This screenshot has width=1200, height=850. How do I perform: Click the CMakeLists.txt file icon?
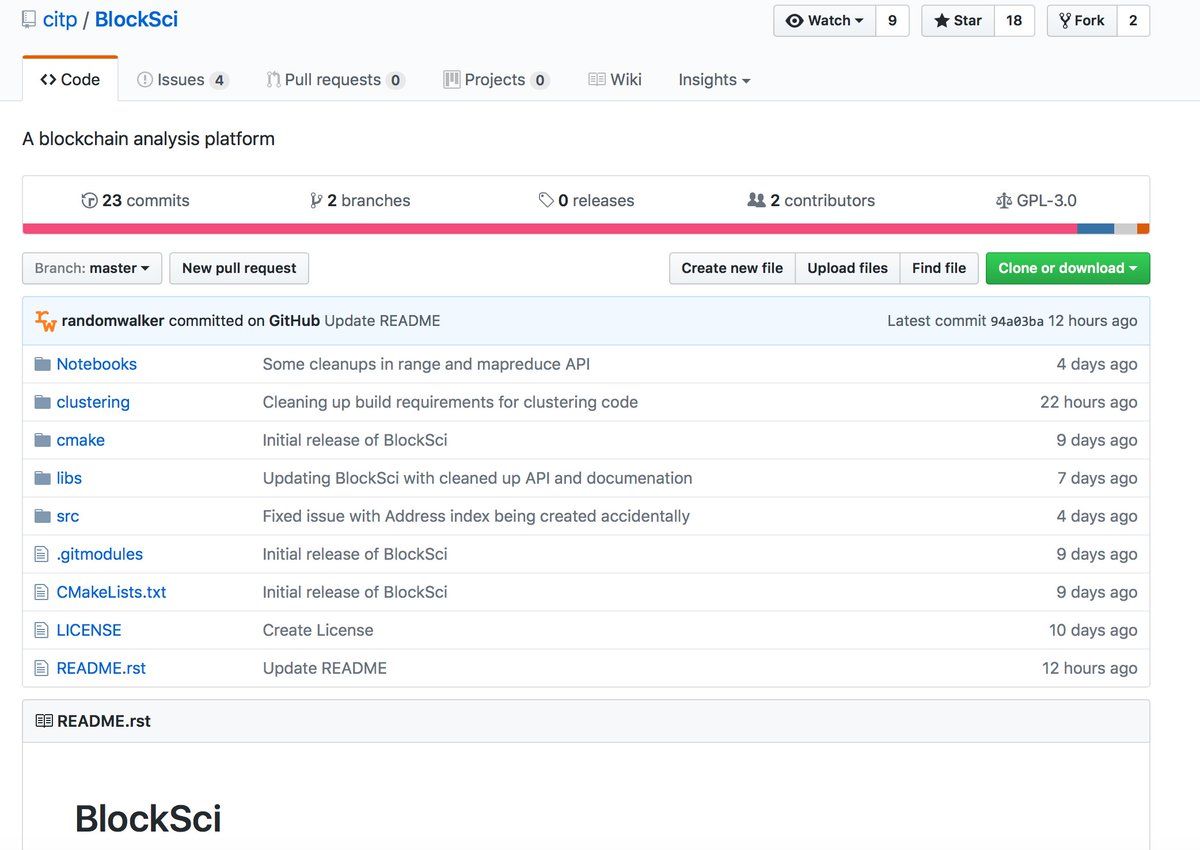41,592
